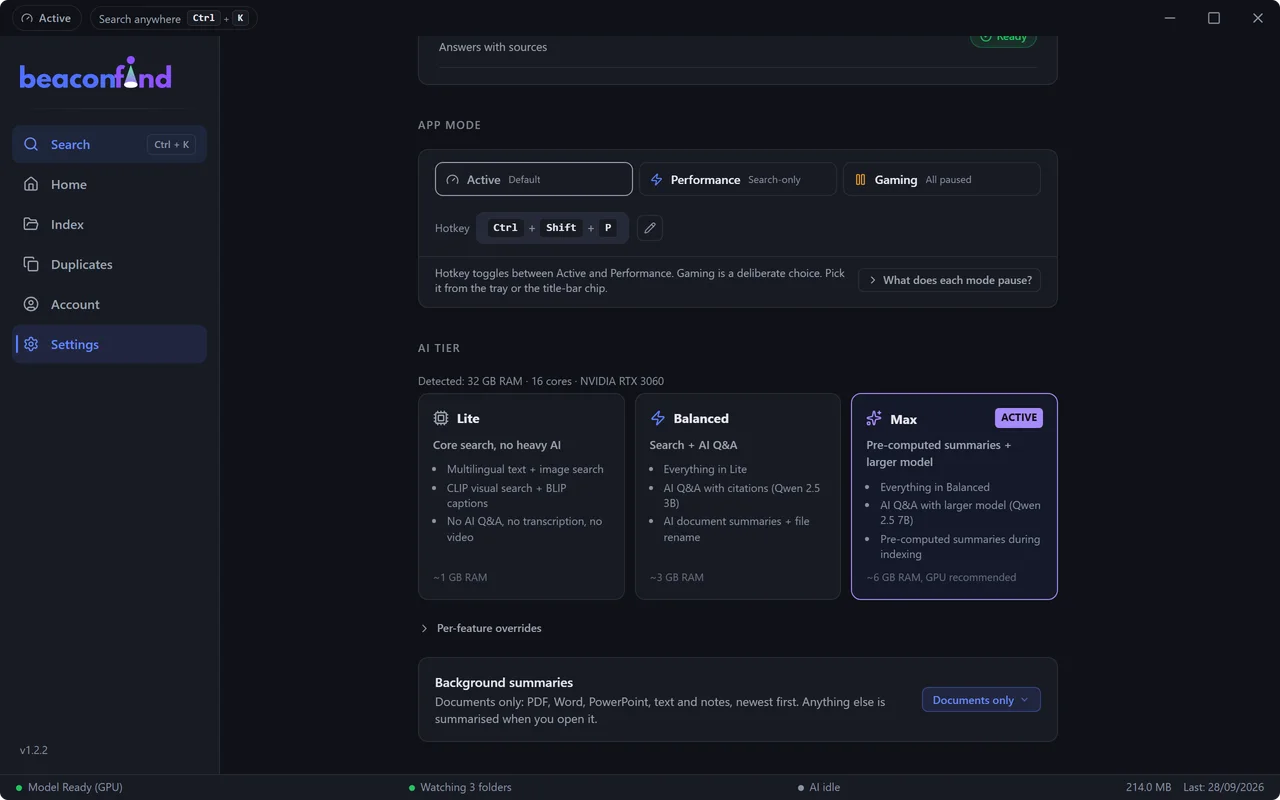The width and height of the screenshot is (1280, 800).
Task: Click the 214.0 MB status entry
Action: (x=1148, y=788)
